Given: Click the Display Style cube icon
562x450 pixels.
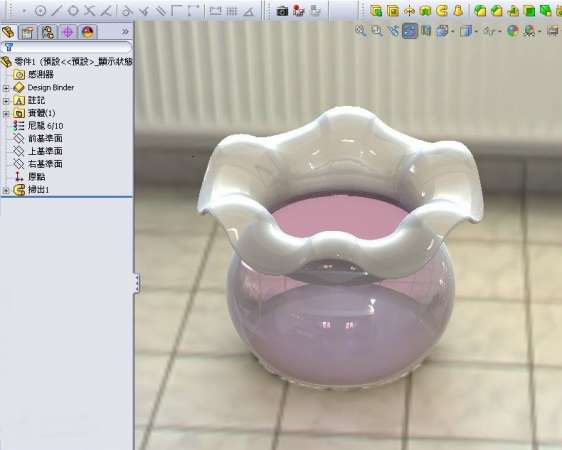Looking at the screenshot, I should 465,31.
